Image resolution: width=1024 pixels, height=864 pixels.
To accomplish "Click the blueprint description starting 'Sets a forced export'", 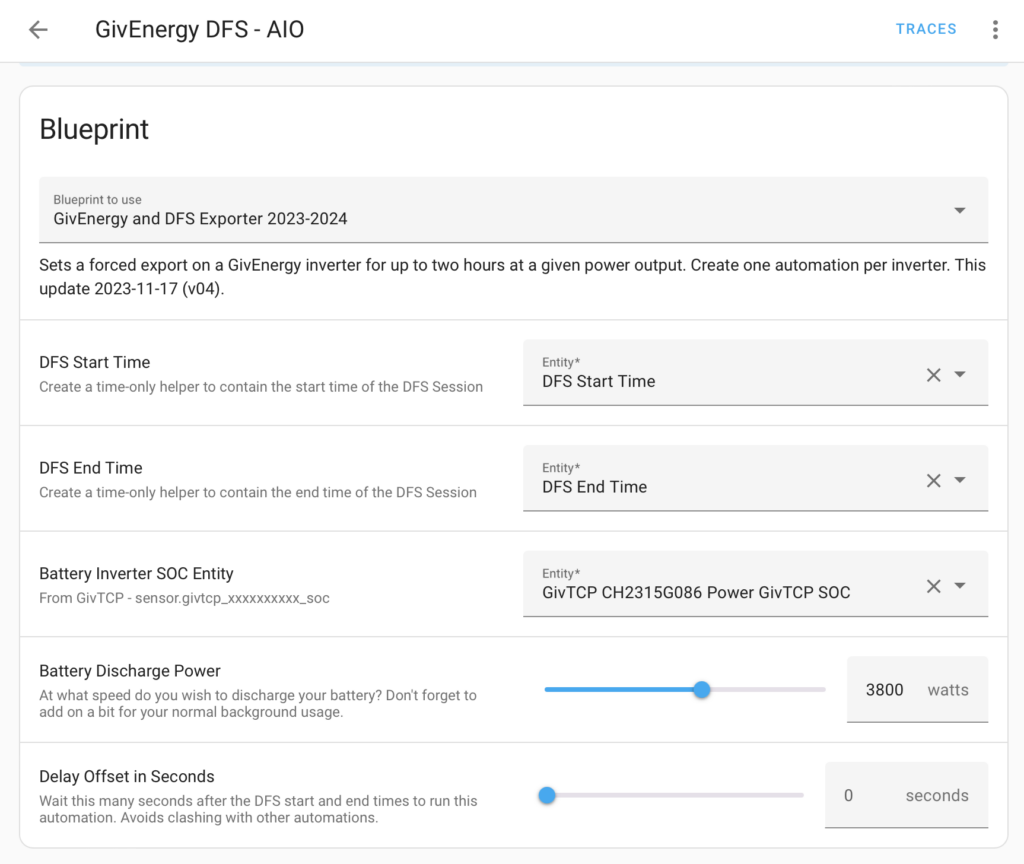I will (513, 277).
